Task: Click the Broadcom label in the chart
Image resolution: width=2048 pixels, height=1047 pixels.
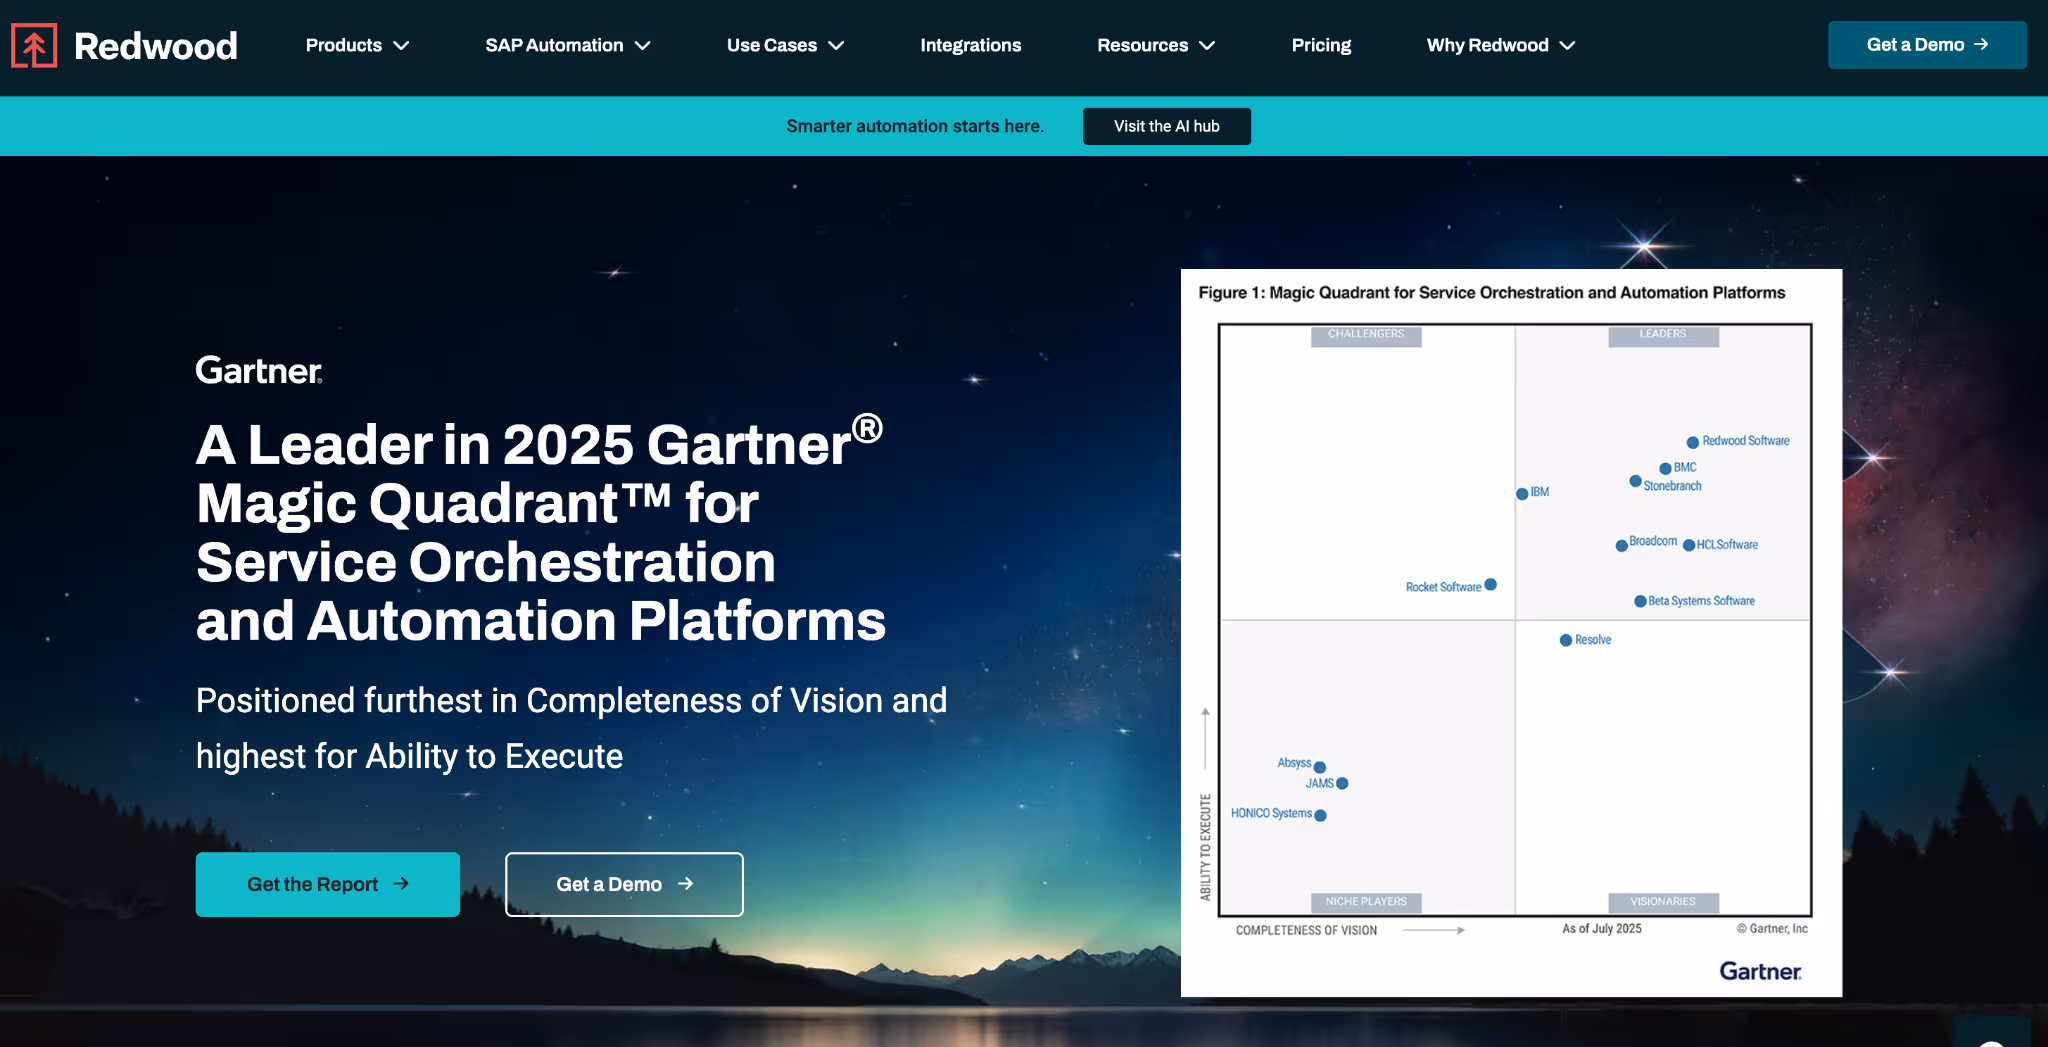Action: [1653, 541]
